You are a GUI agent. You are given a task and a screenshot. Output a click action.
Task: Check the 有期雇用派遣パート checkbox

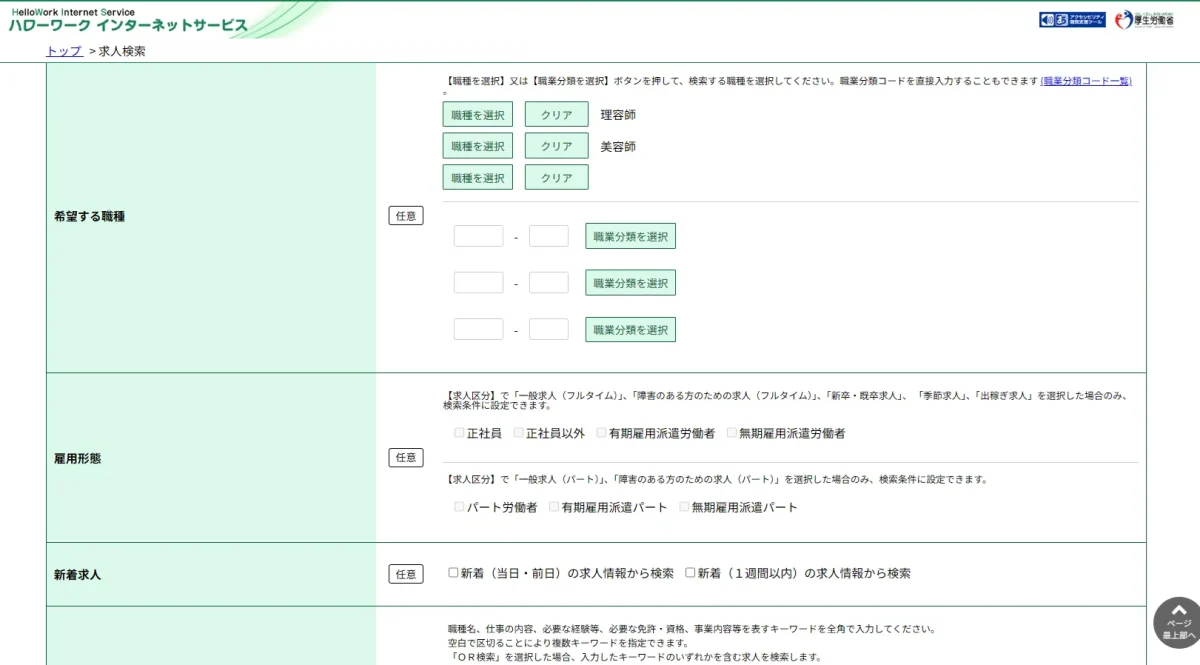[554, 507]
